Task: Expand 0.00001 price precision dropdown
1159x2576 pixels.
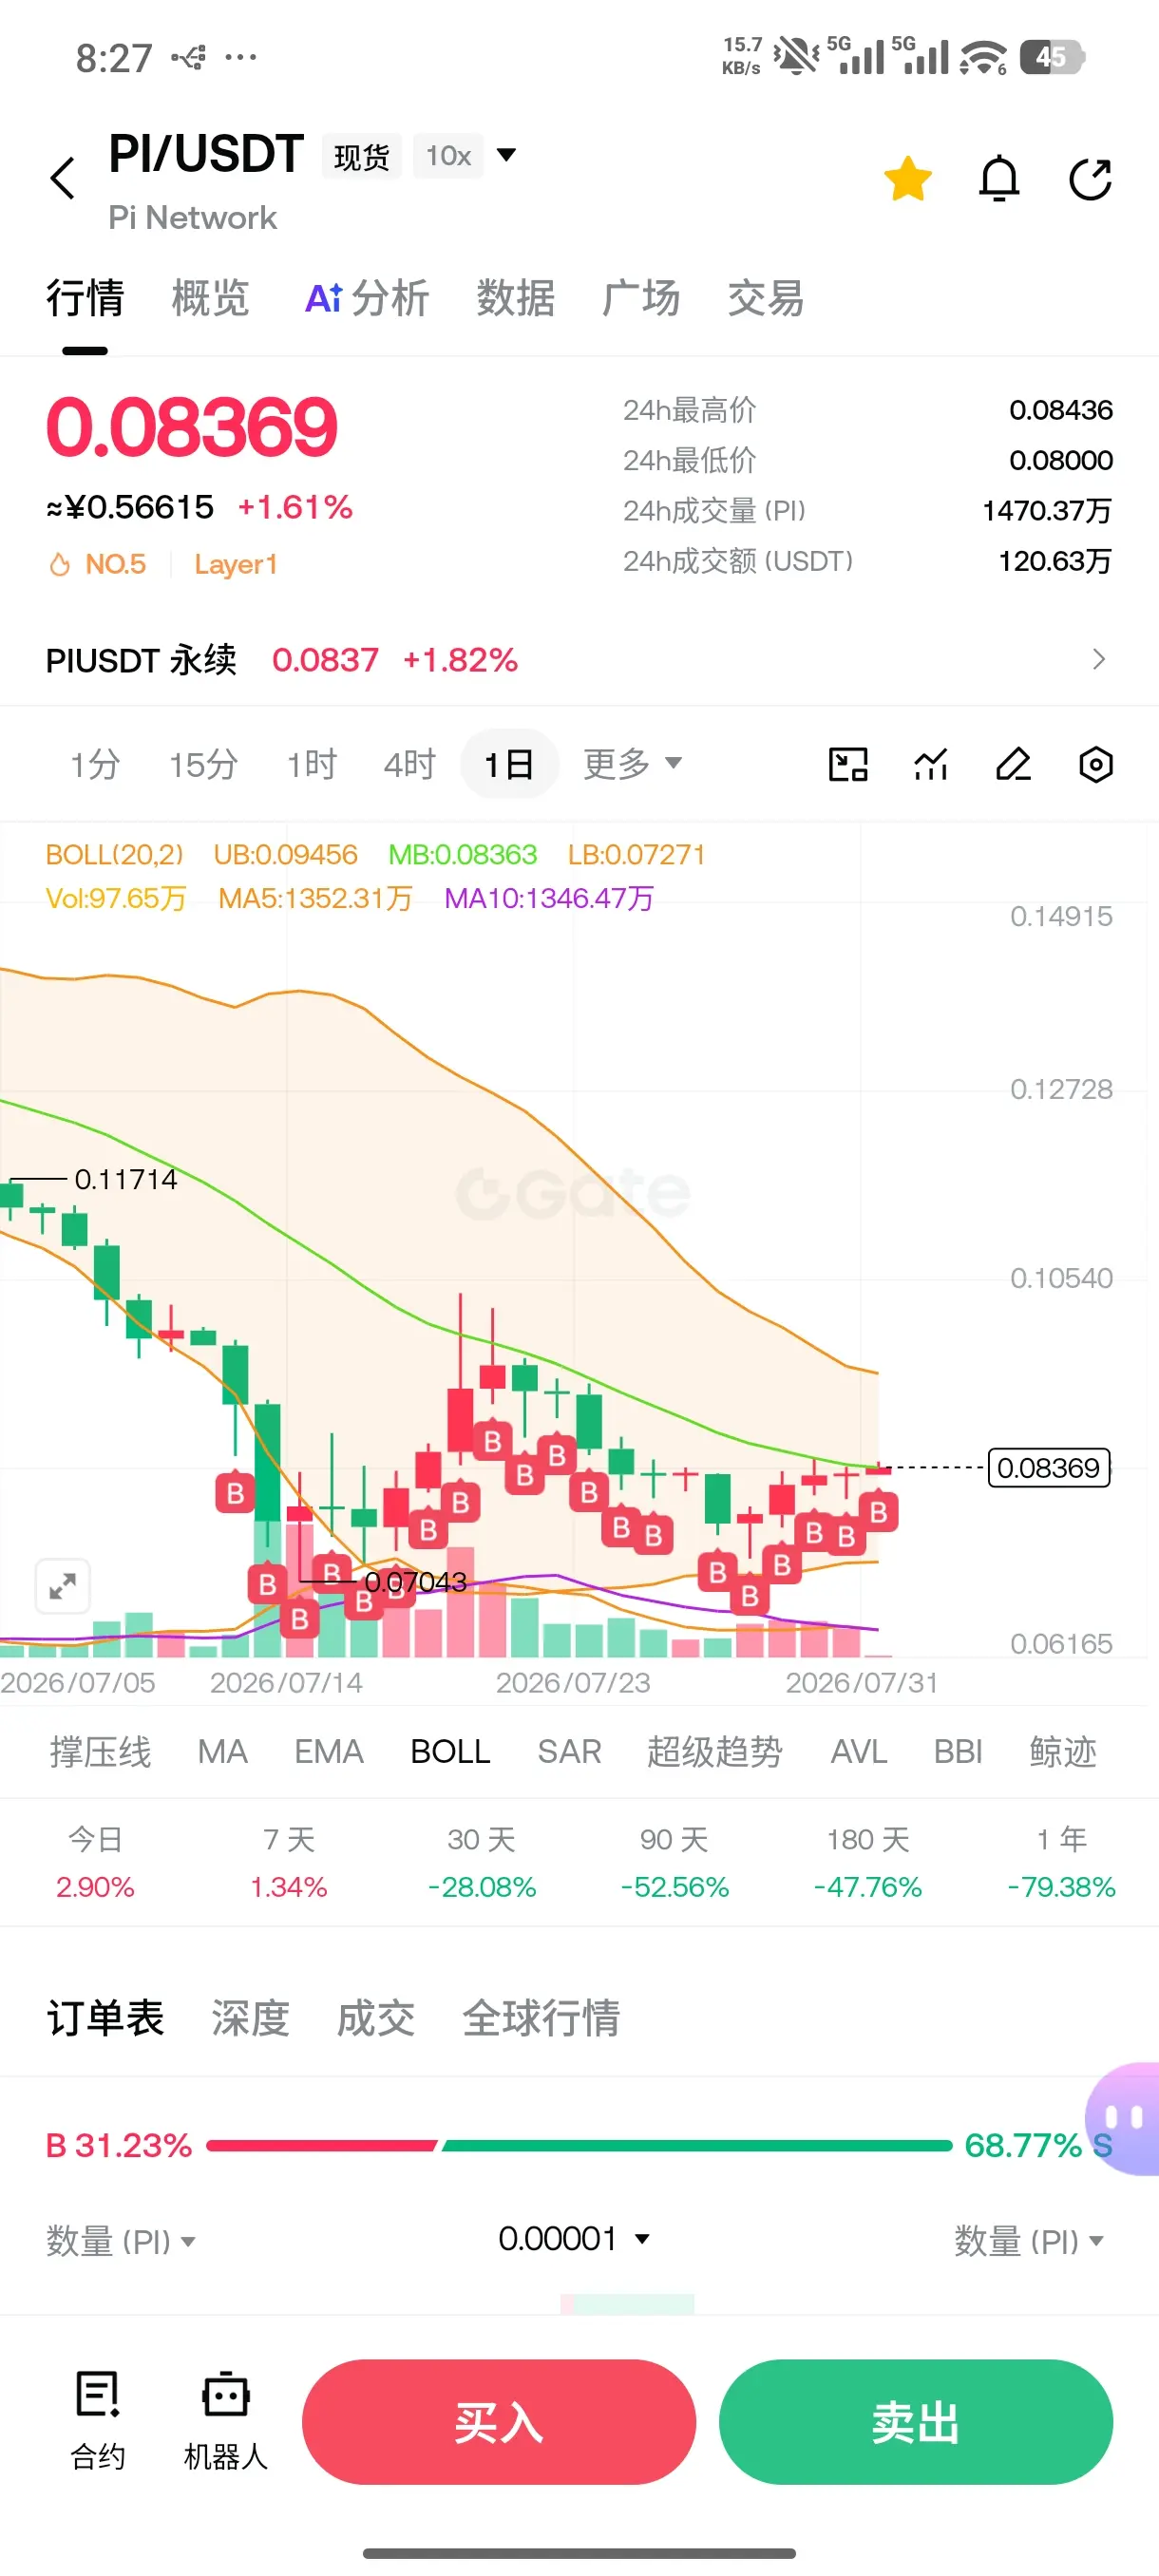Action: click(575, 2238)
